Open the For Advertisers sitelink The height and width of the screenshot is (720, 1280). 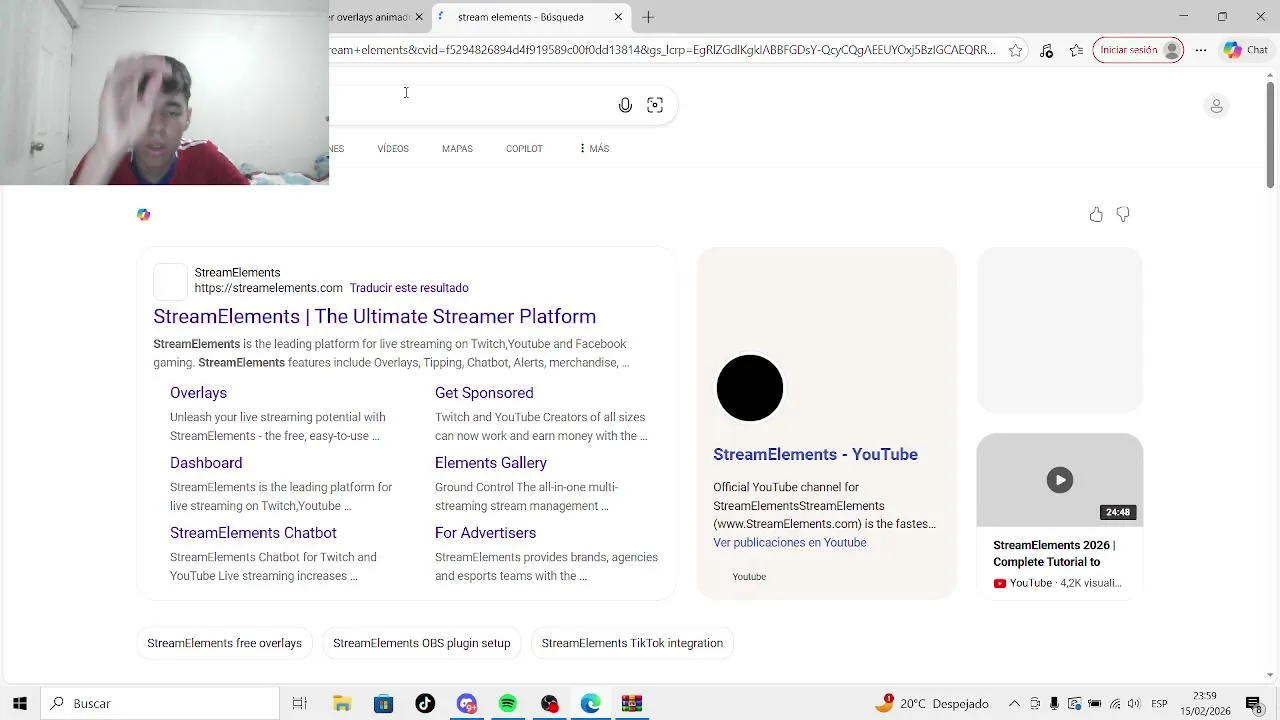pos(485,533)
